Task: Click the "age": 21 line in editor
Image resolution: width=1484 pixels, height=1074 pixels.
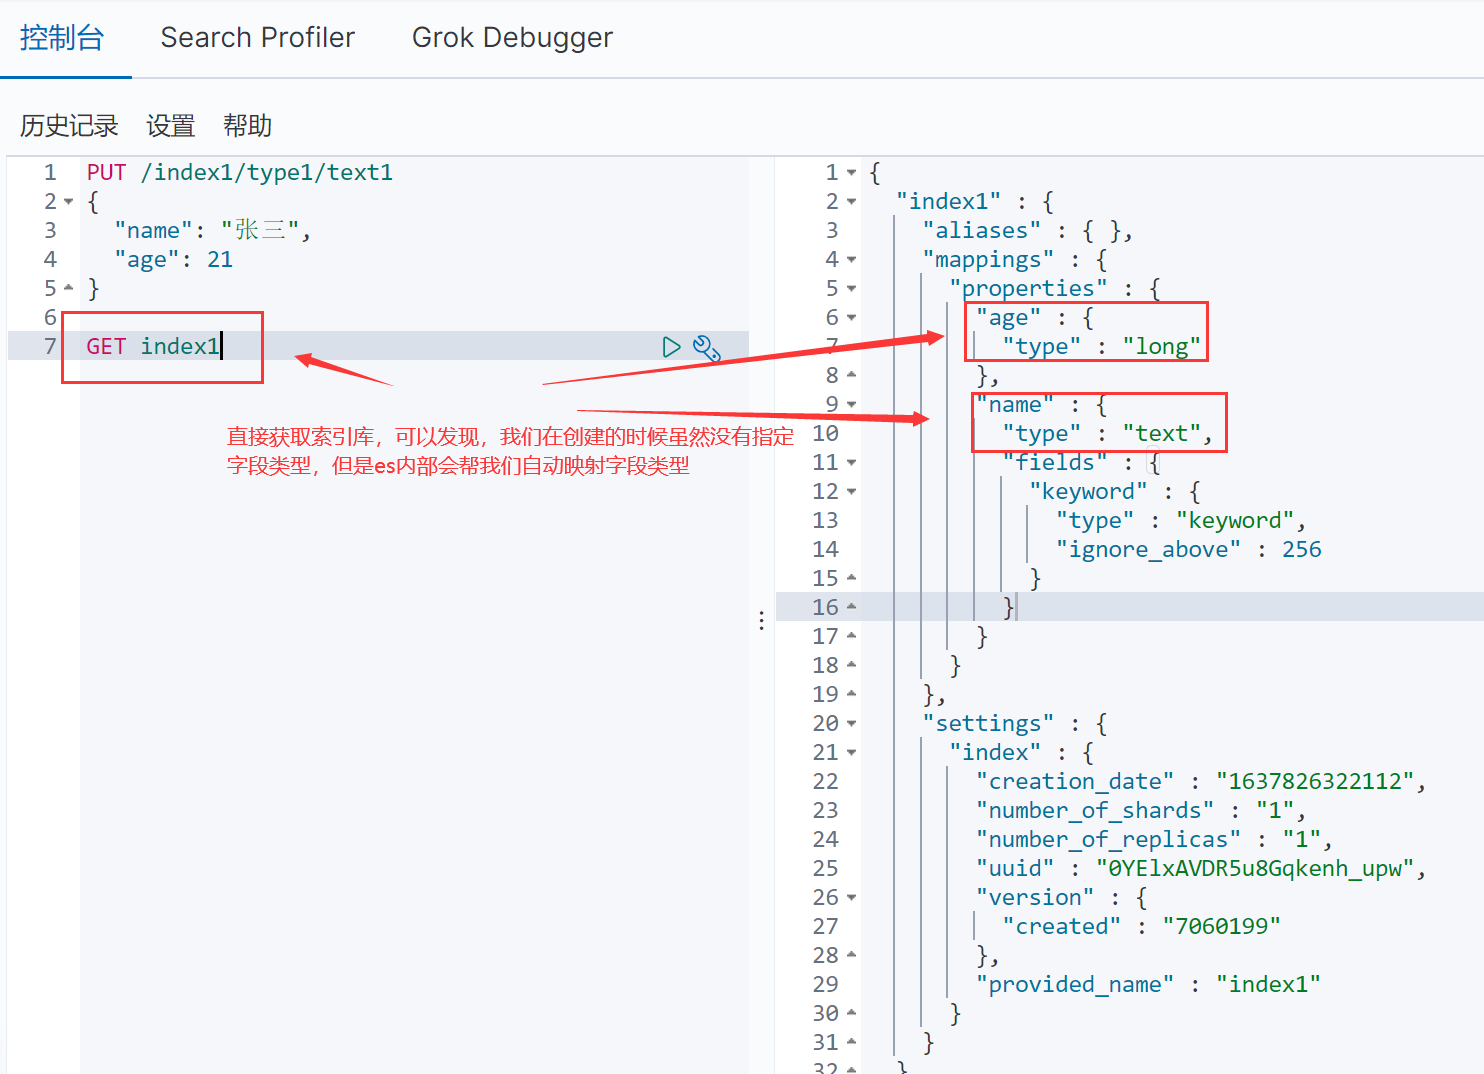Action: tap(173, 260)
